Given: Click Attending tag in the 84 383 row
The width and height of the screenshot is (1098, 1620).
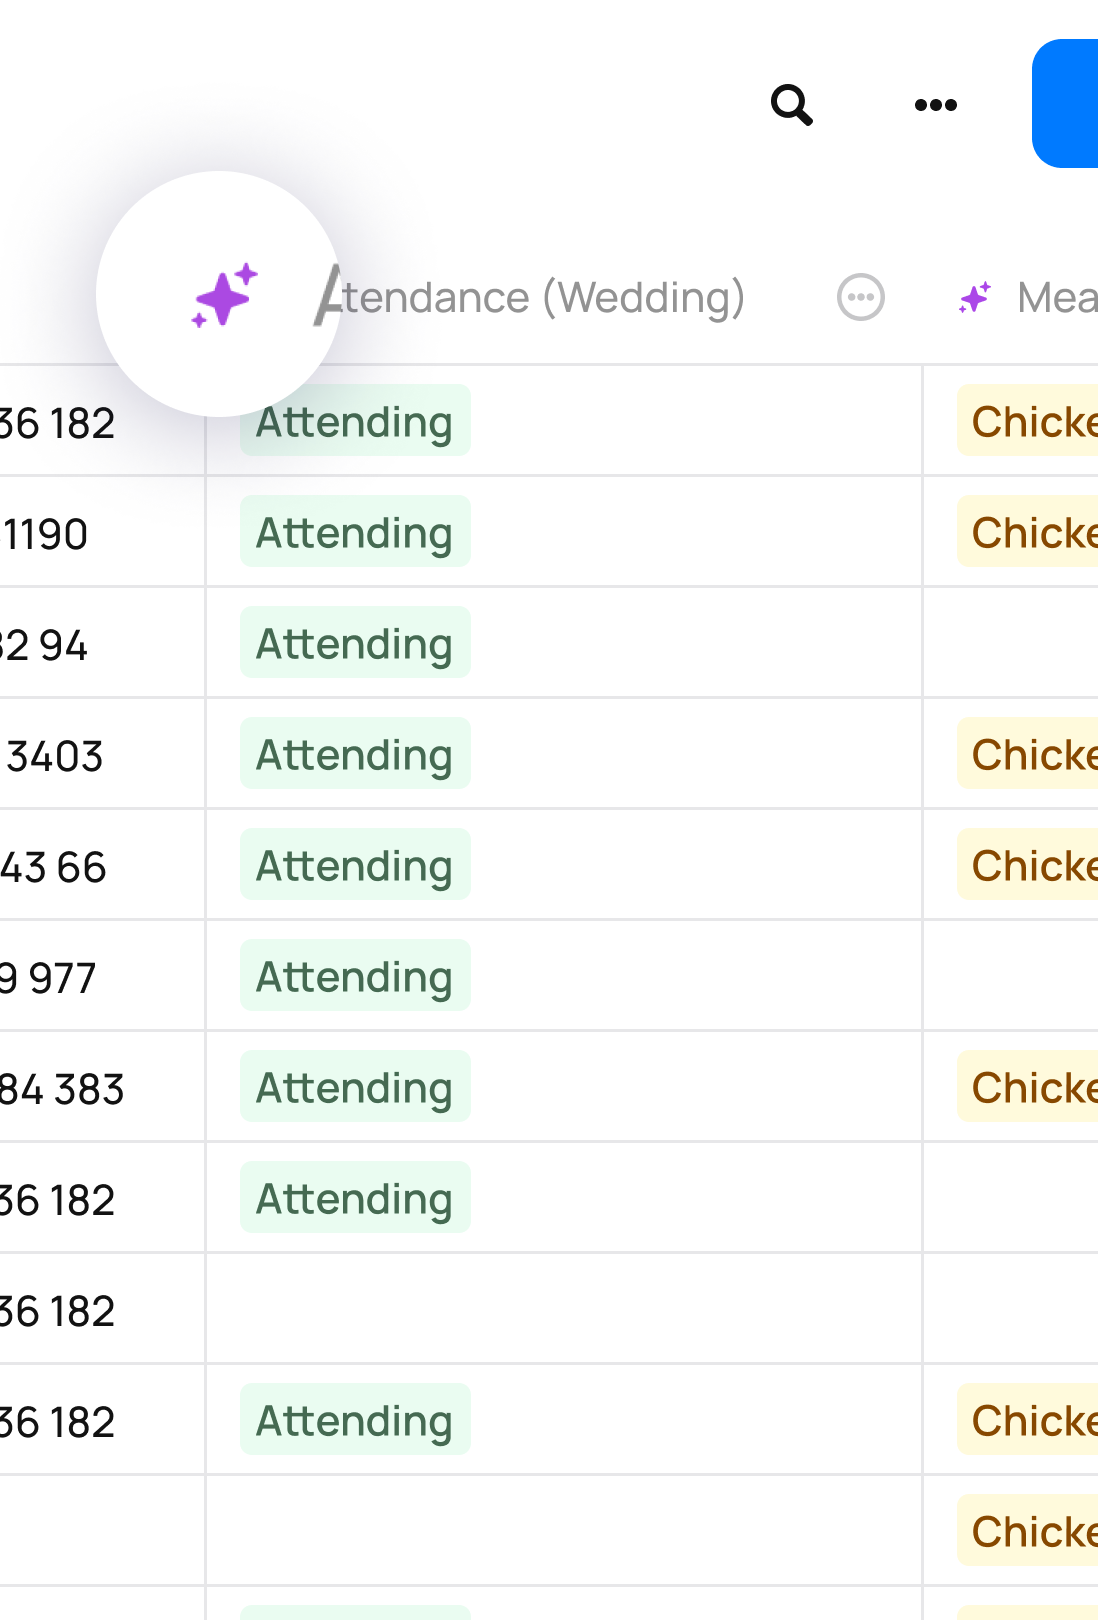Looking at the screenshot, I should click(355, 1086).
